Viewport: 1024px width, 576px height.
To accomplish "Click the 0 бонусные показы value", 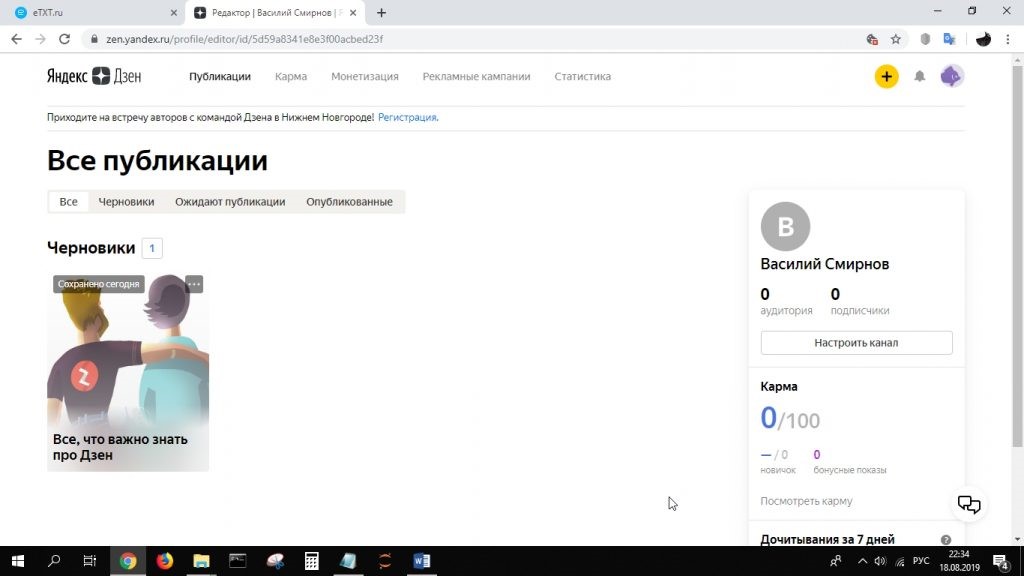I will [850, 462].
